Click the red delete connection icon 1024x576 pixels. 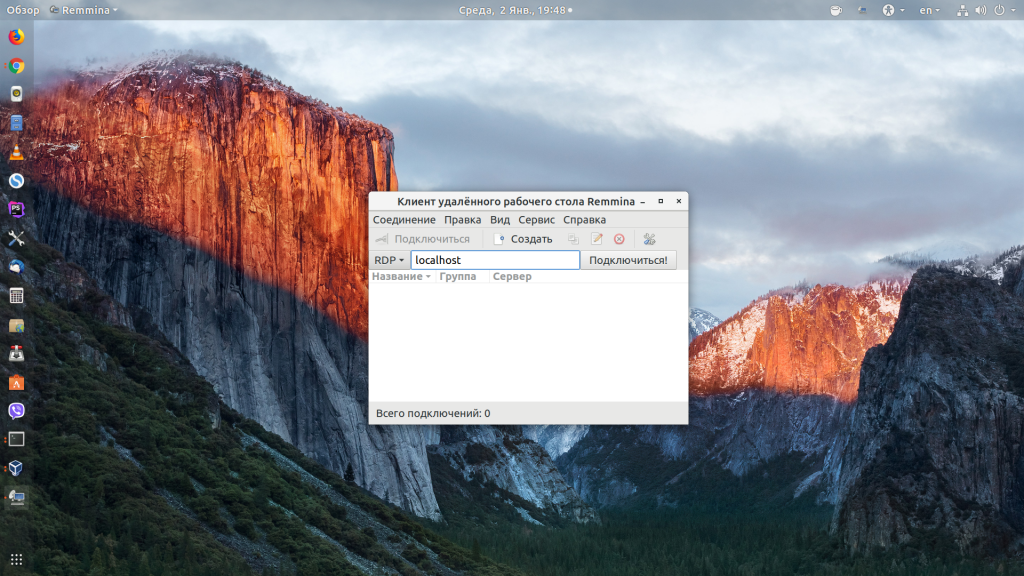(619, 239)
